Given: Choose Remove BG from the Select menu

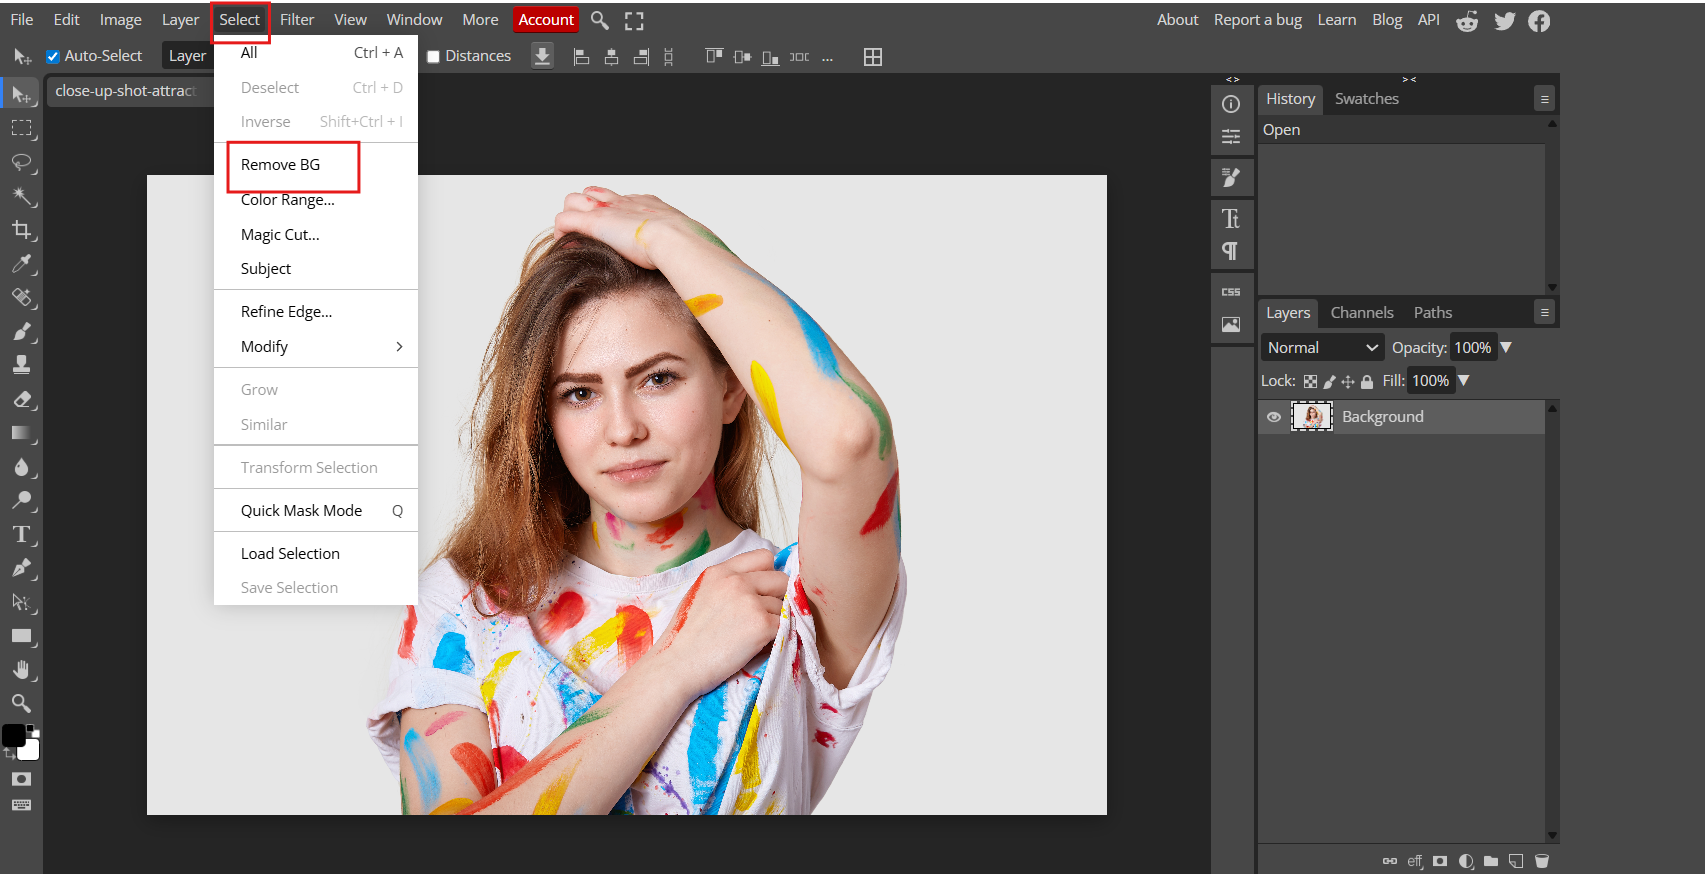Looking at the screenshot, I should (281, 165).
